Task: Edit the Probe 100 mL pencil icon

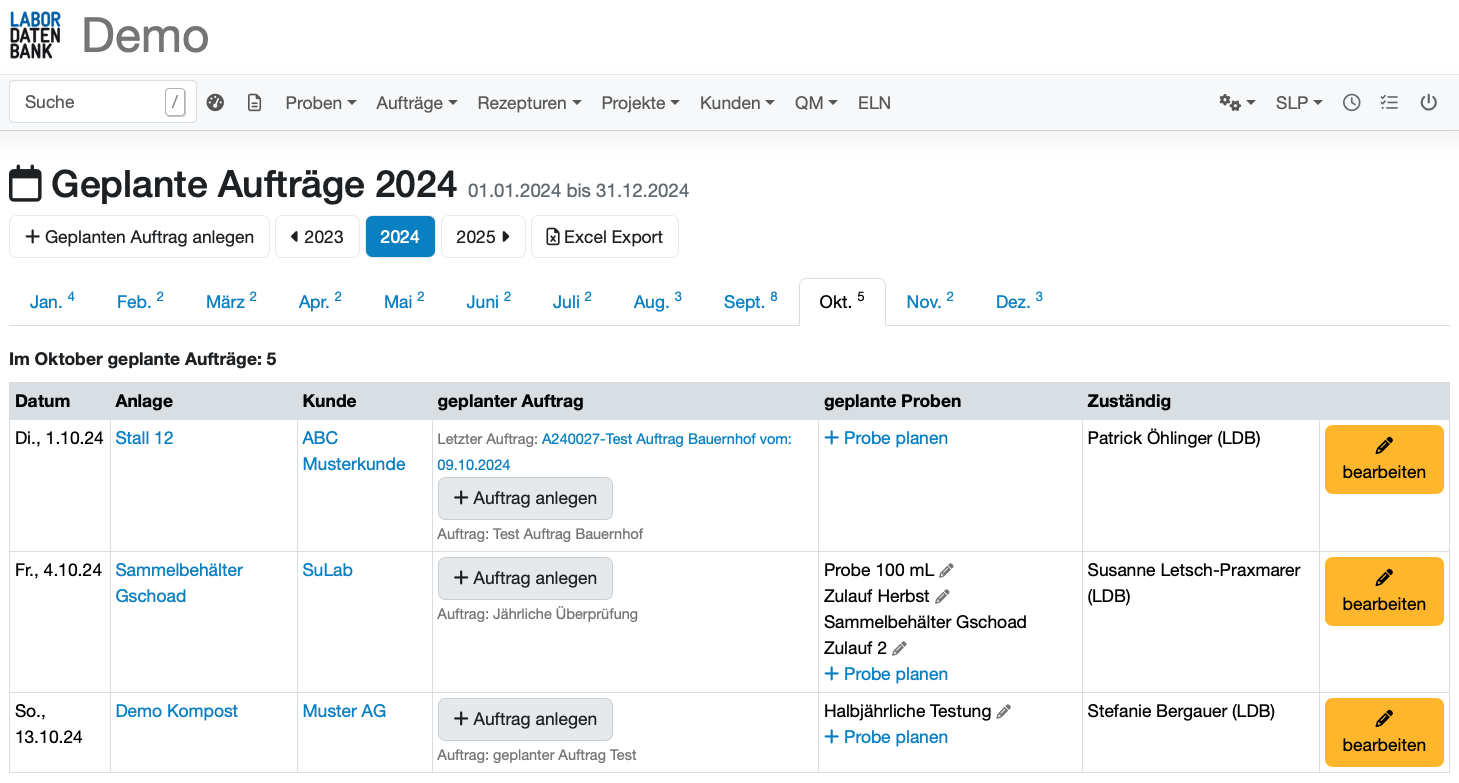Action: point(946,571)
